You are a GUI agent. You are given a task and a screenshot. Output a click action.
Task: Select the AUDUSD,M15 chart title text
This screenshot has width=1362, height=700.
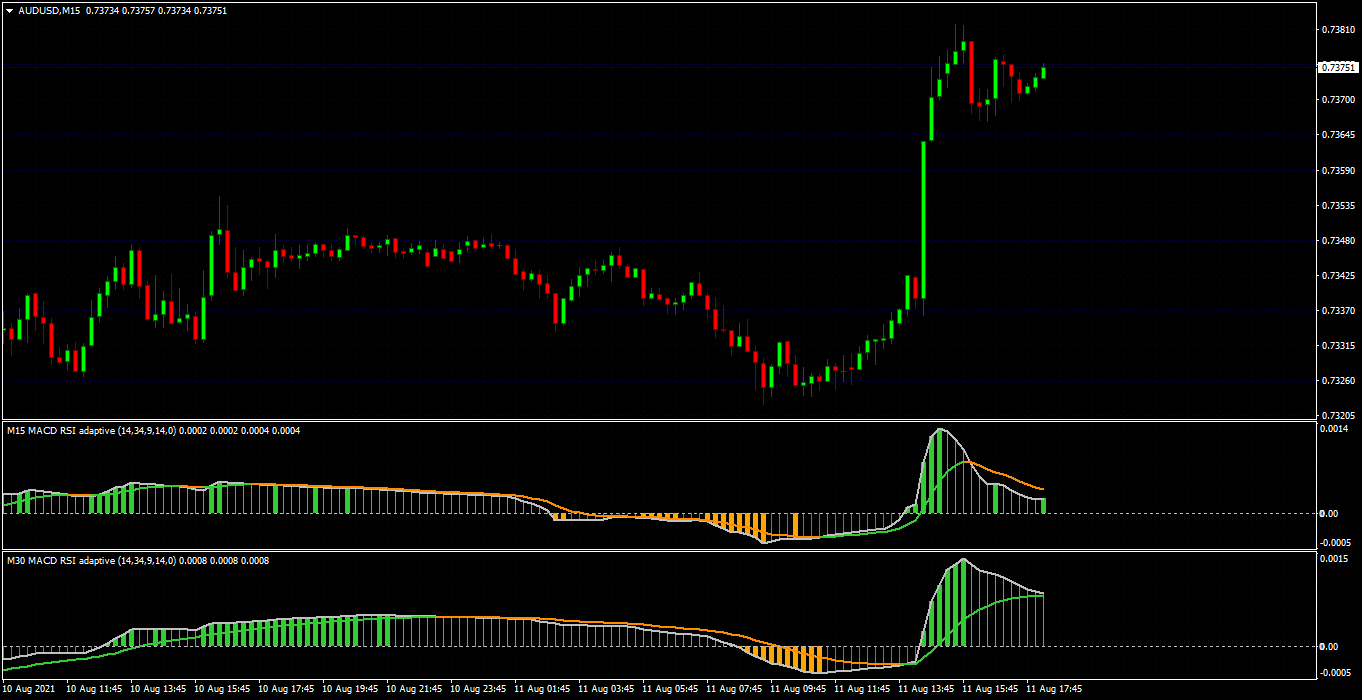point(50,10)
